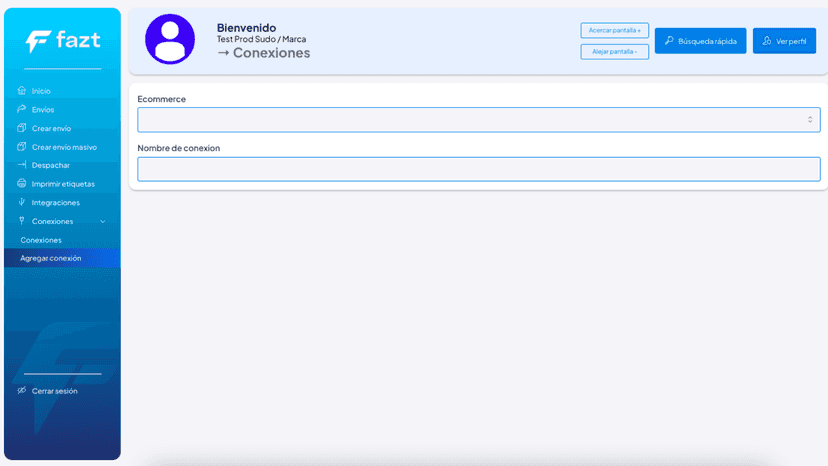Click the fazt logo in sidebar
This screenshot has width=828, height=466.
[x=63, y=41]
